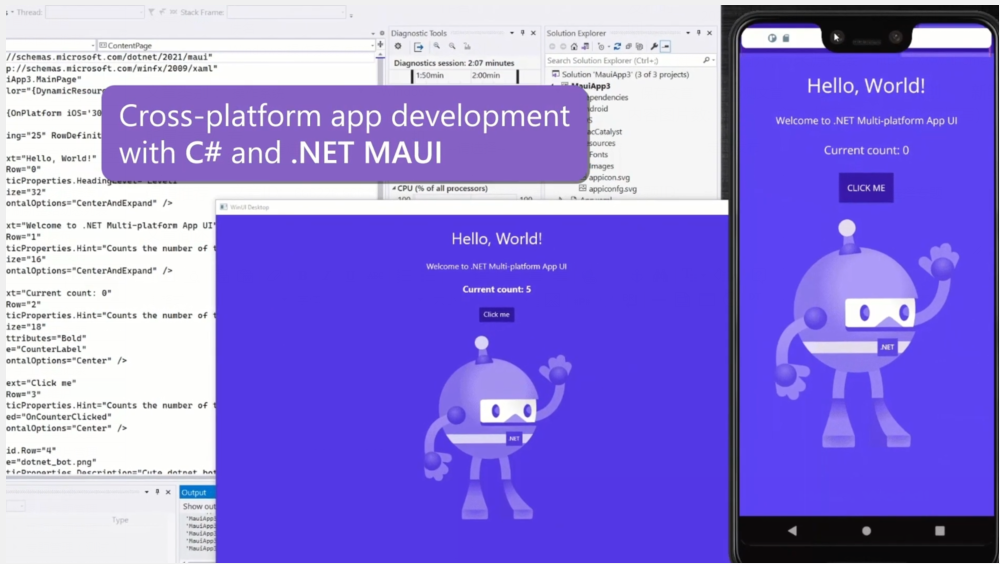Click Back arrow in Solution Explorer toolbar

pyautogui.click(x=552, y=47)
